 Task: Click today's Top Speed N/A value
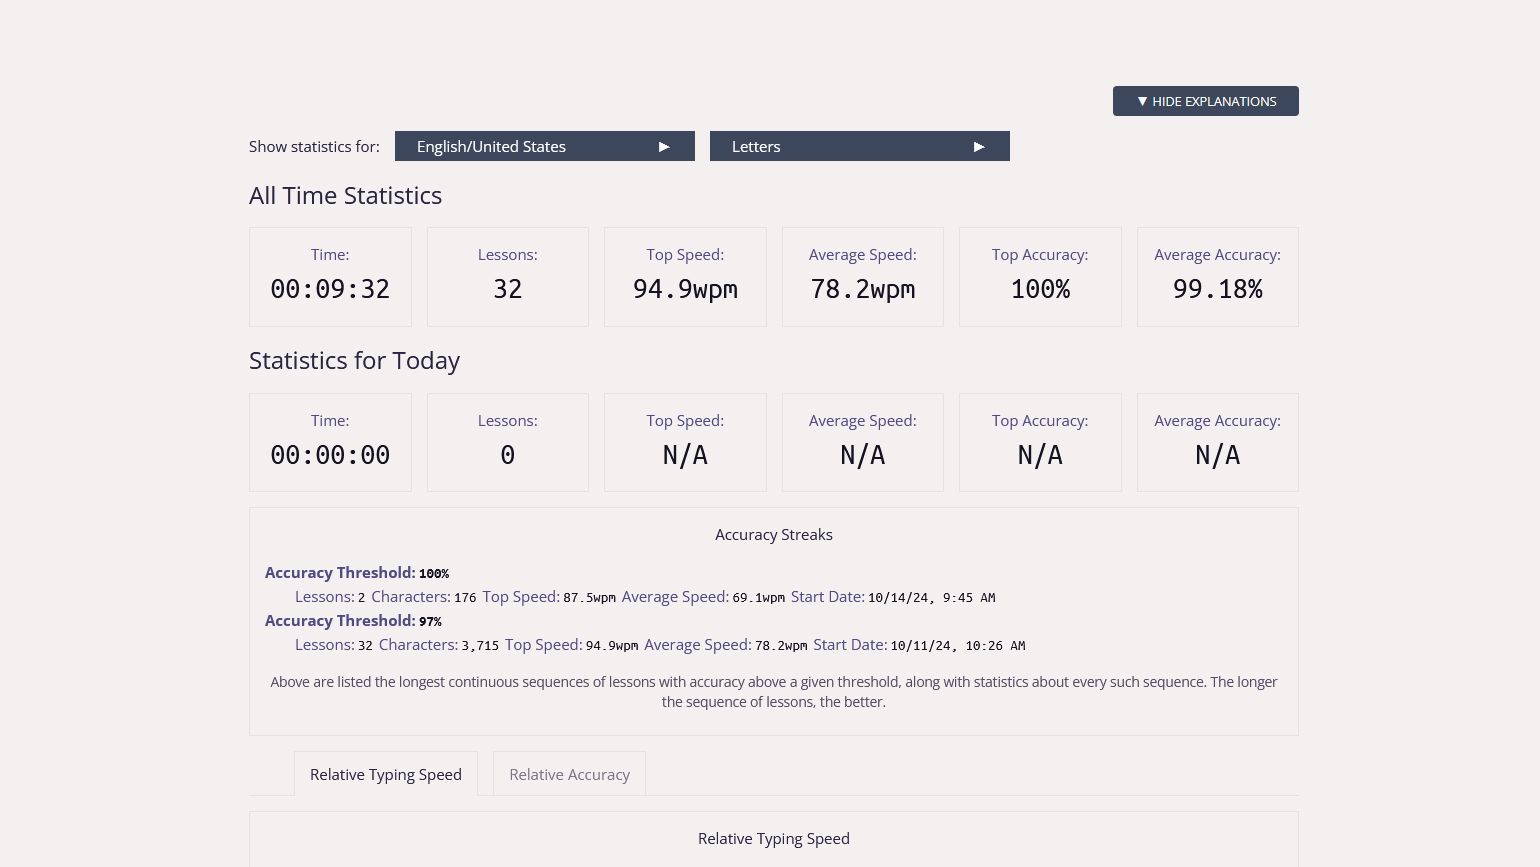[x=685, y=455]
